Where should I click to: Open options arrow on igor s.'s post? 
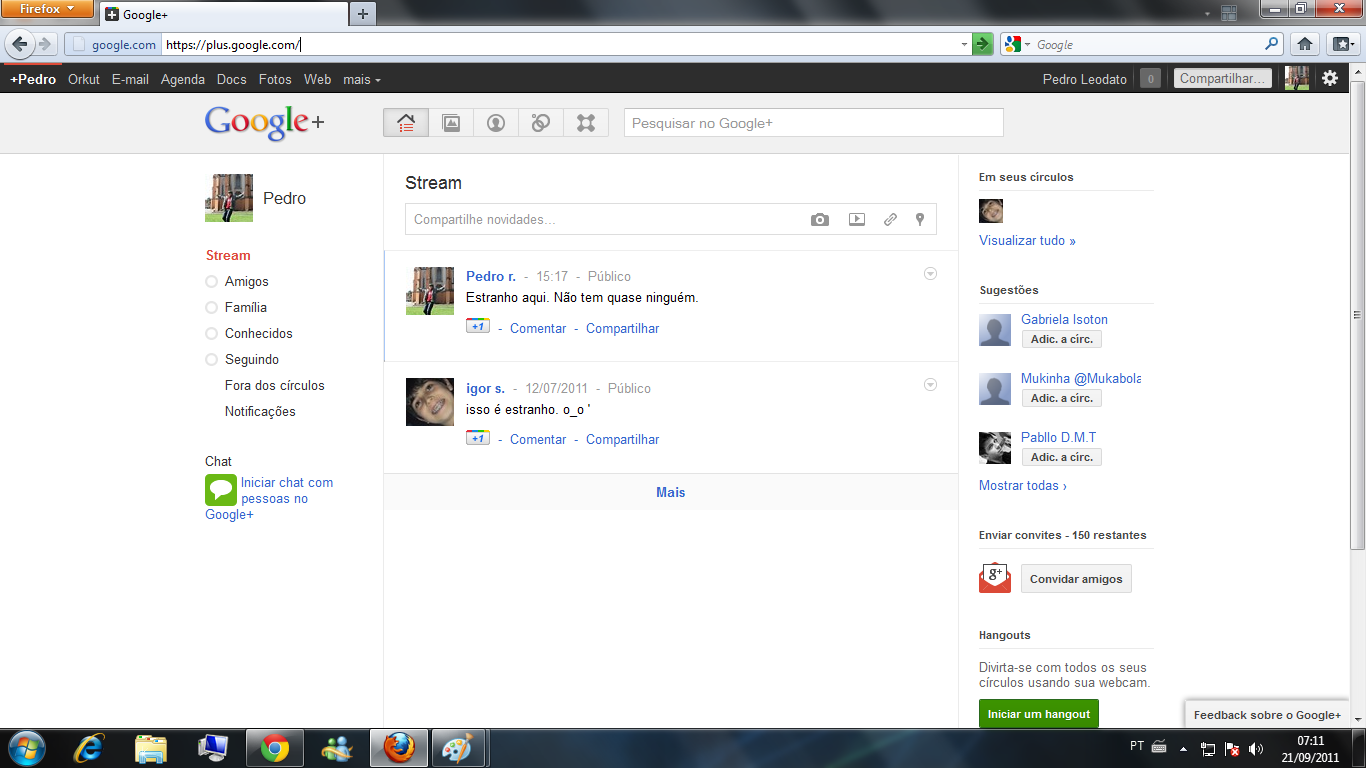[930, 385]
